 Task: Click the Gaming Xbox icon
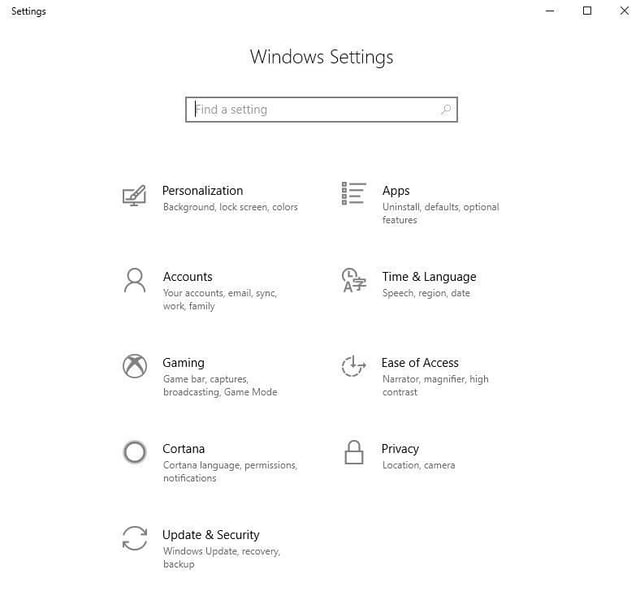pyautogui.click(x=135, y=366)
